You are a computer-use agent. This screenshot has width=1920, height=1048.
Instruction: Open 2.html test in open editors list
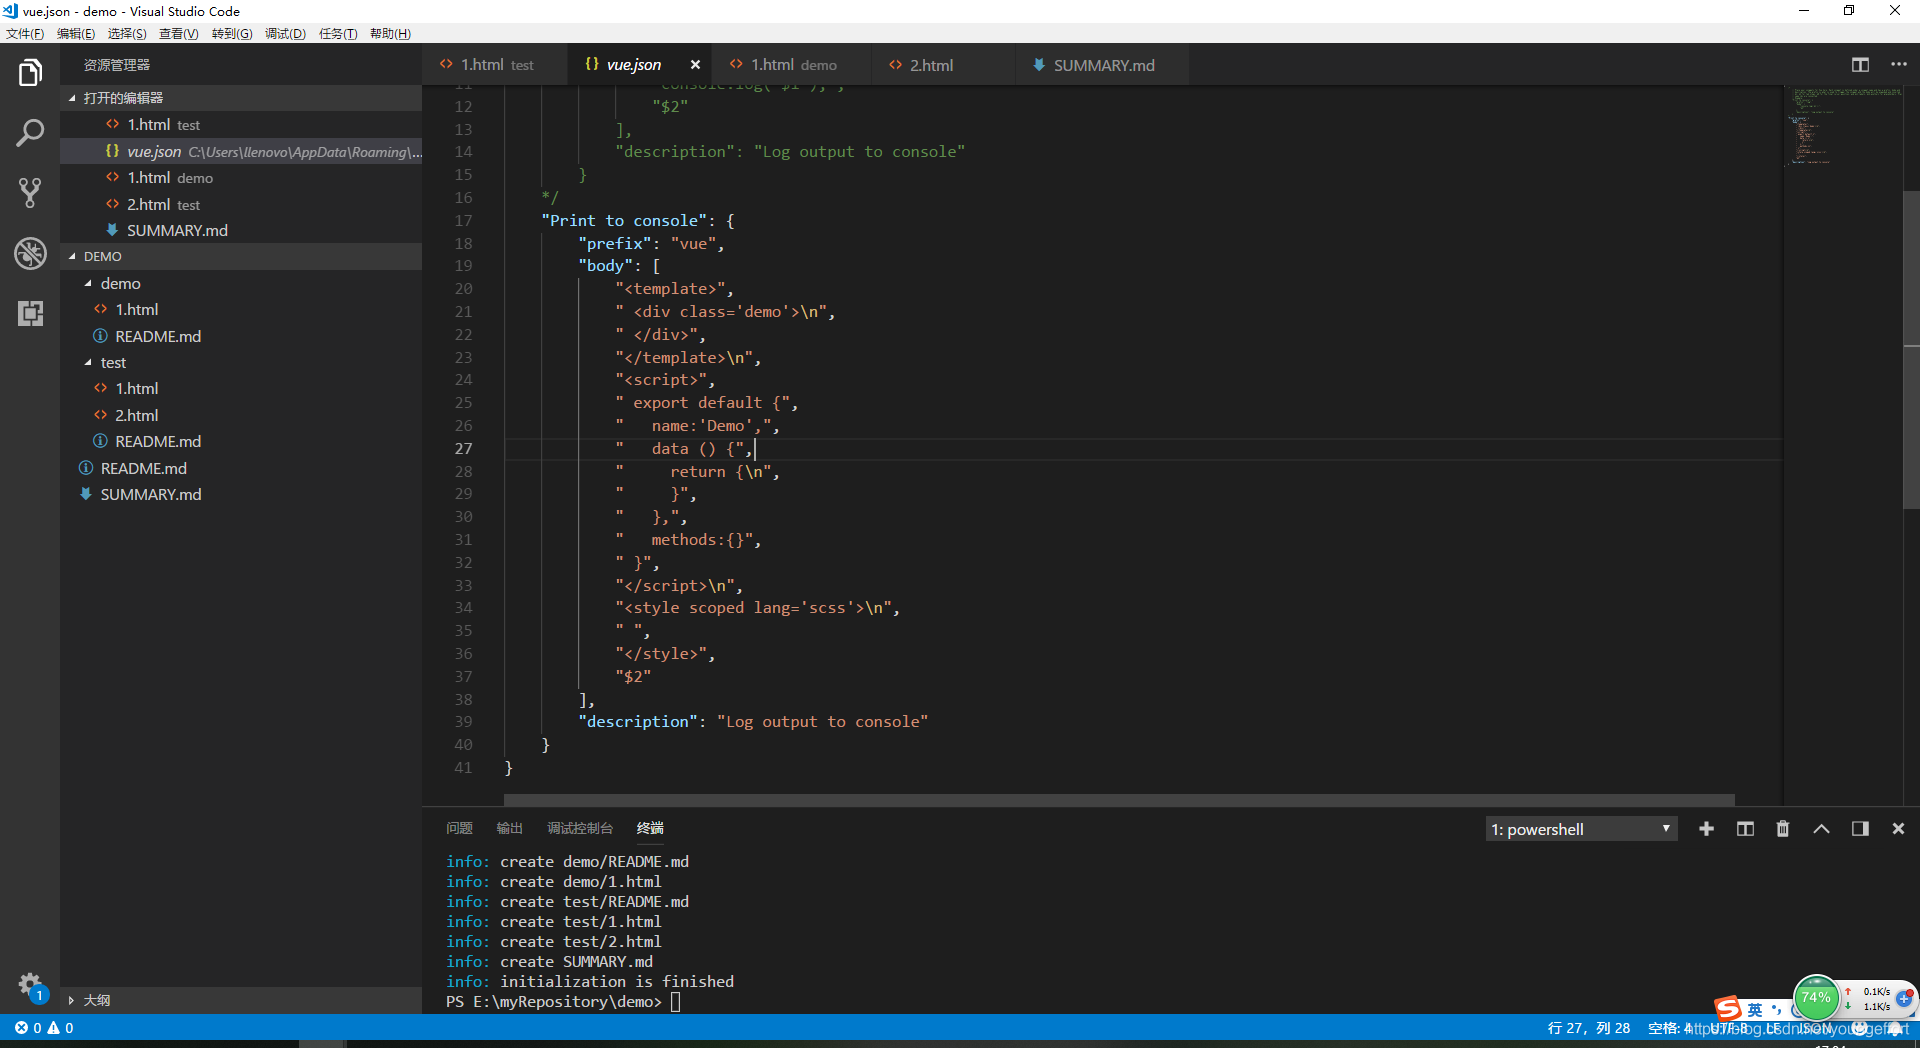[241, 204]
